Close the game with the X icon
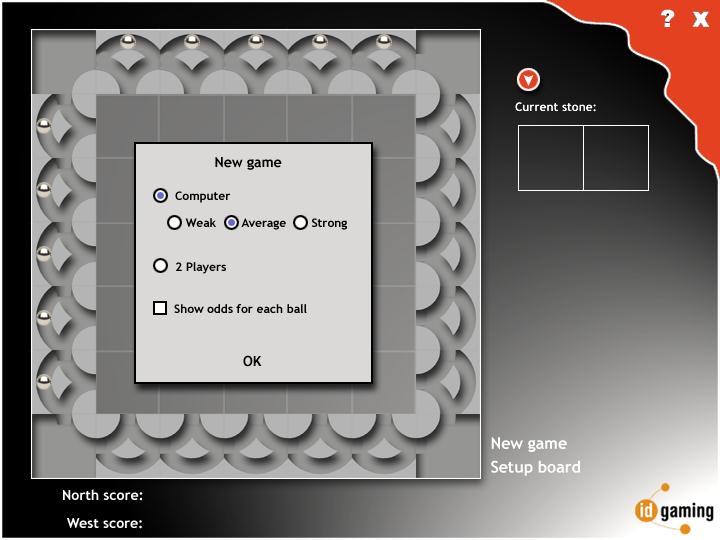720x540 pixels. 701,19
